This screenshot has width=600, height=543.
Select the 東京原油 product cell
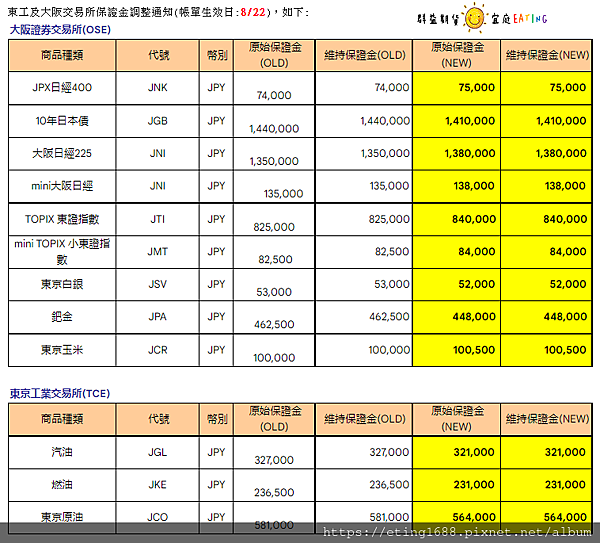click(x=62, y=517)
